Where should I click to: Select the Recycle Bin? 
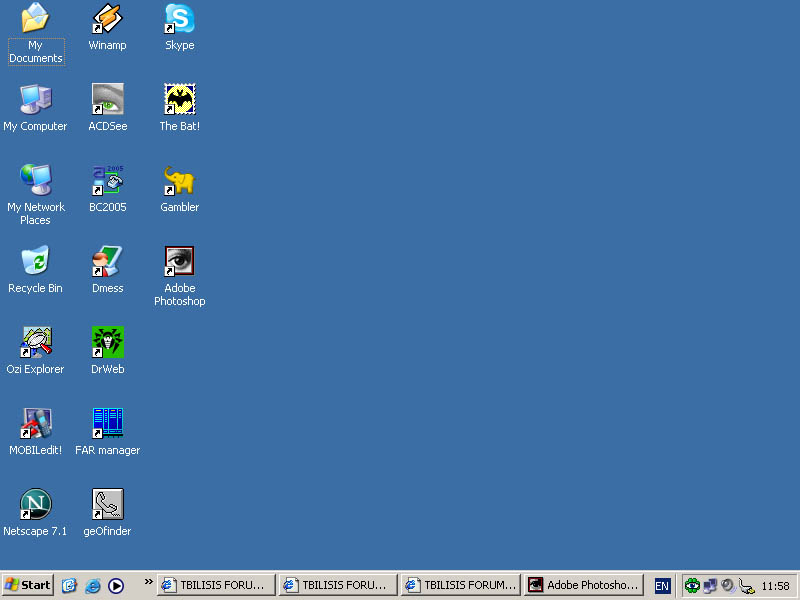point(35,270)
